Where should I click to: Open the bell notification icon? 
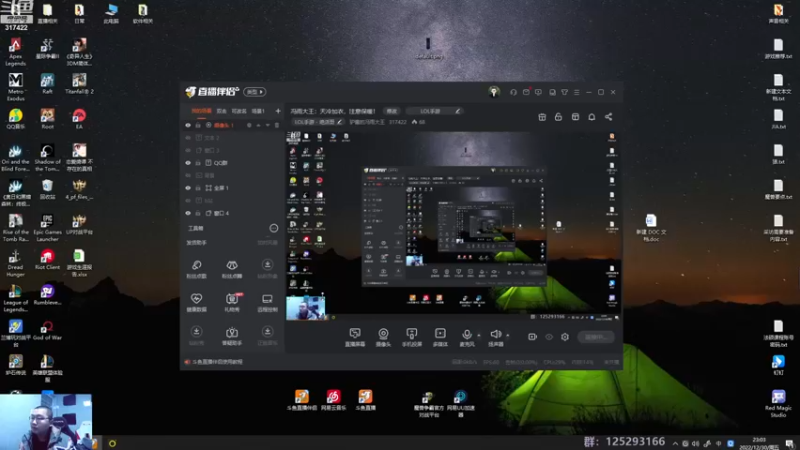click(x=592, y=117)
